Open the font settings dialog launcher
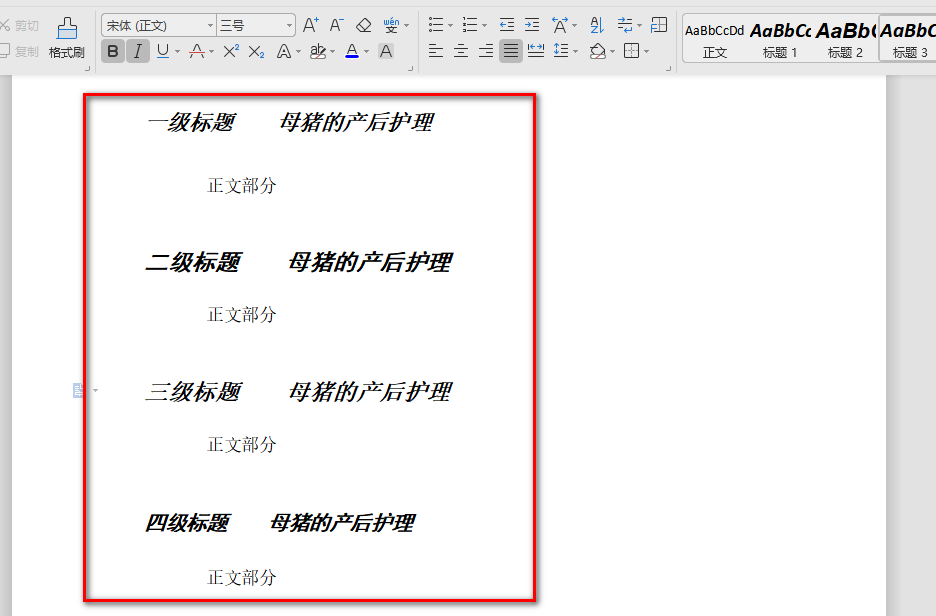936x616 pixels. (x=410, y=69)
